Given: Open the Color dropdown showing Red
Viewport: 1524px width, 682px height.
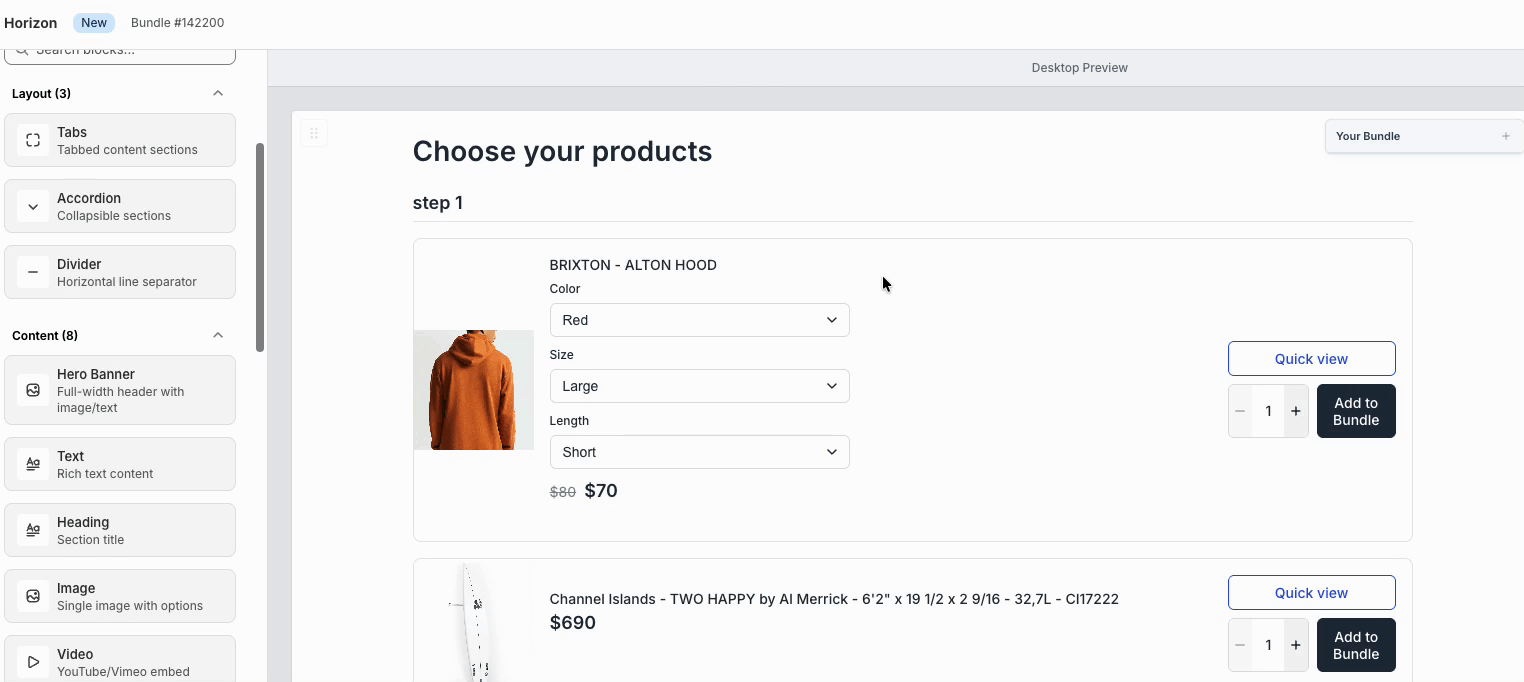Looking at the screenshot, I should click(699, 320).
